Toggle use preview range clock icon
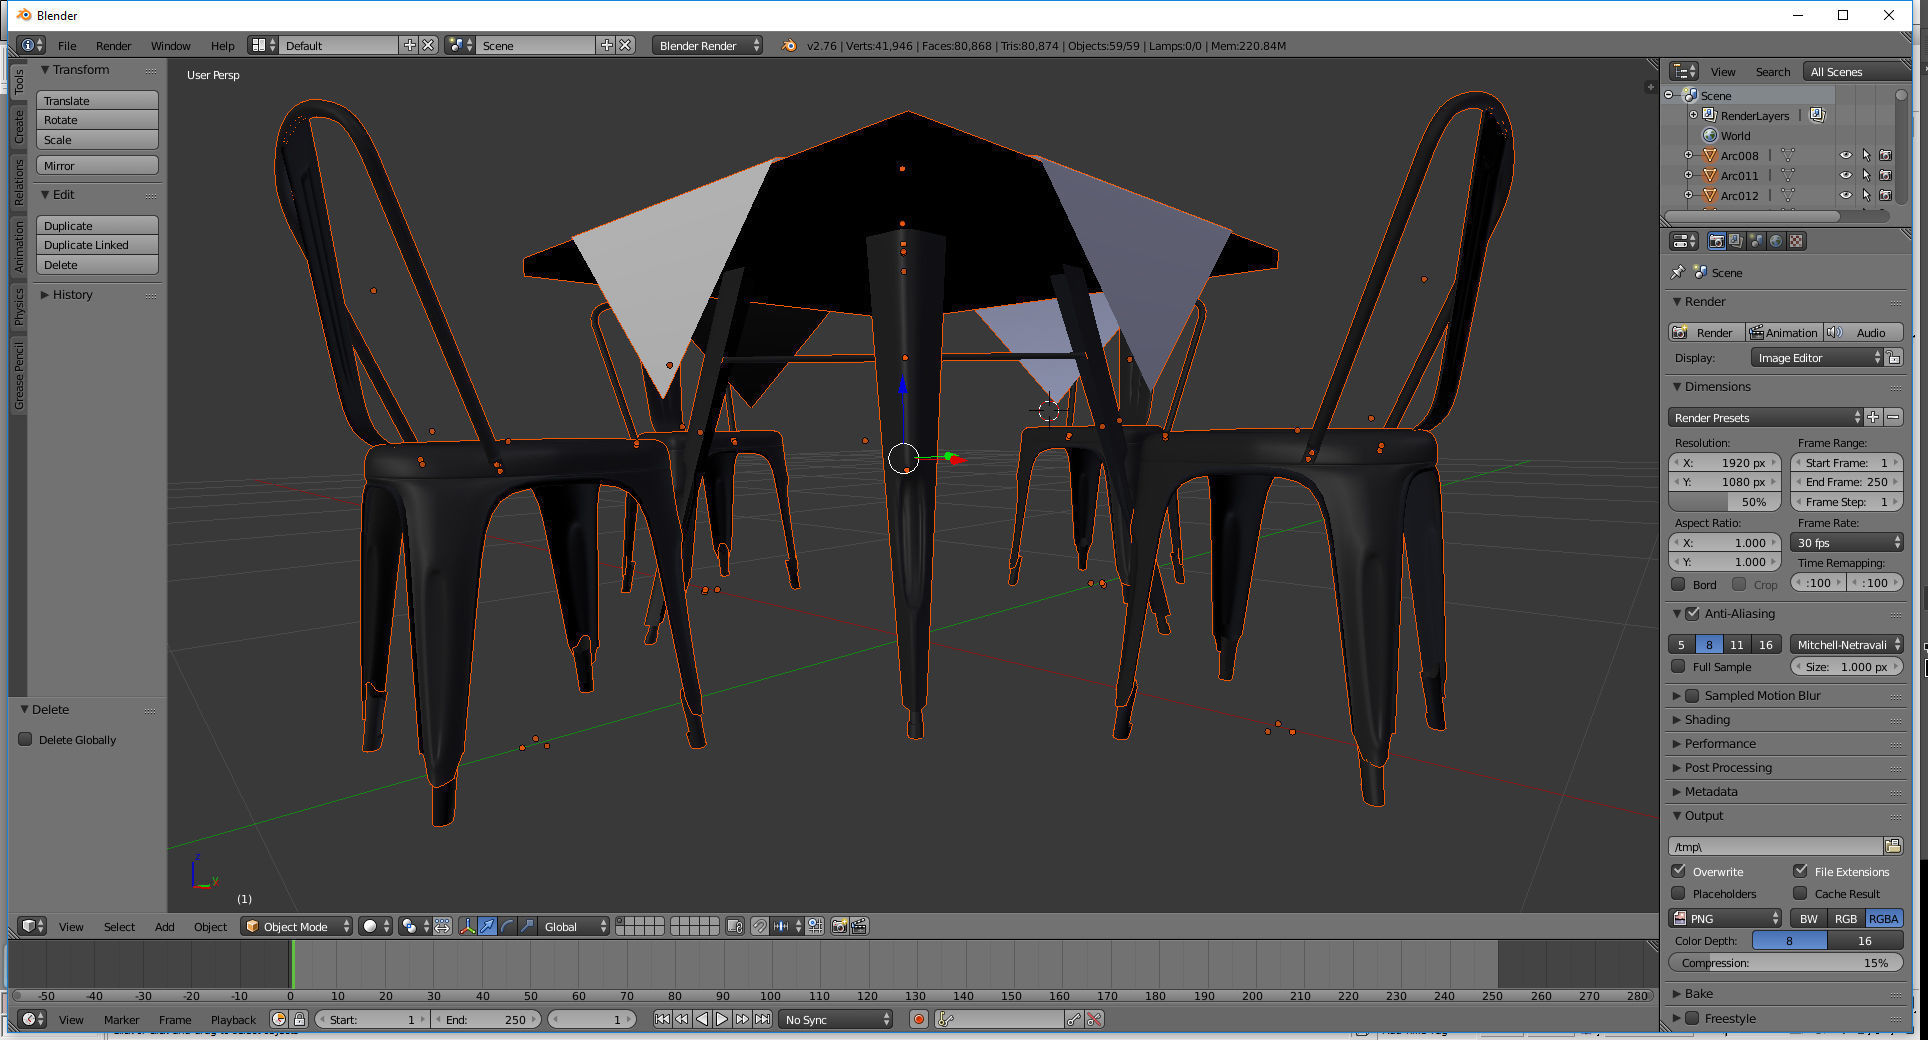 pos(279,1019)
